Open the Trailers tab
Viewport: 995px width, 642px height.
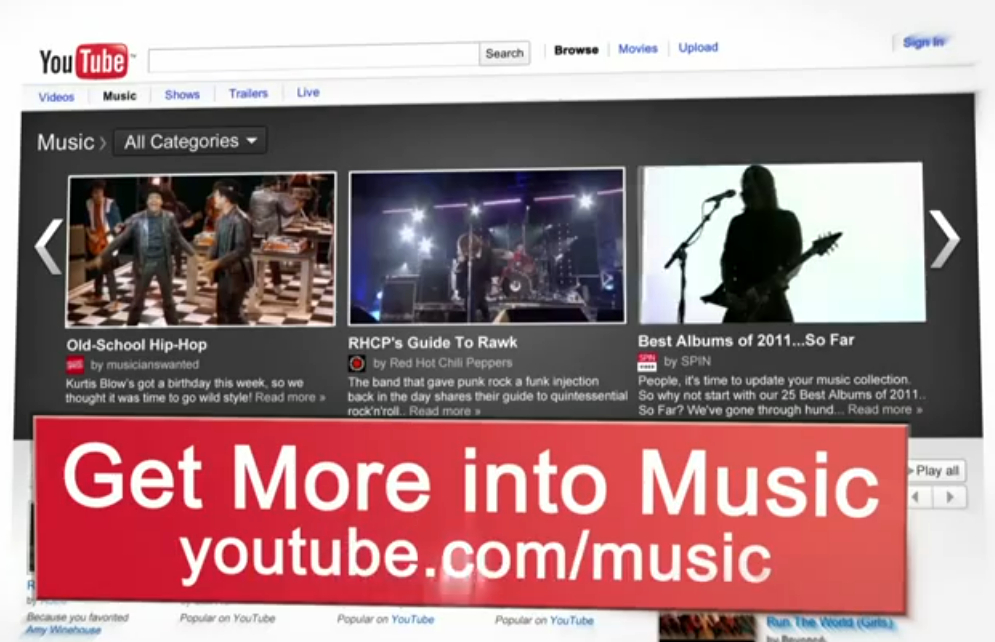[x=248, y=93]
